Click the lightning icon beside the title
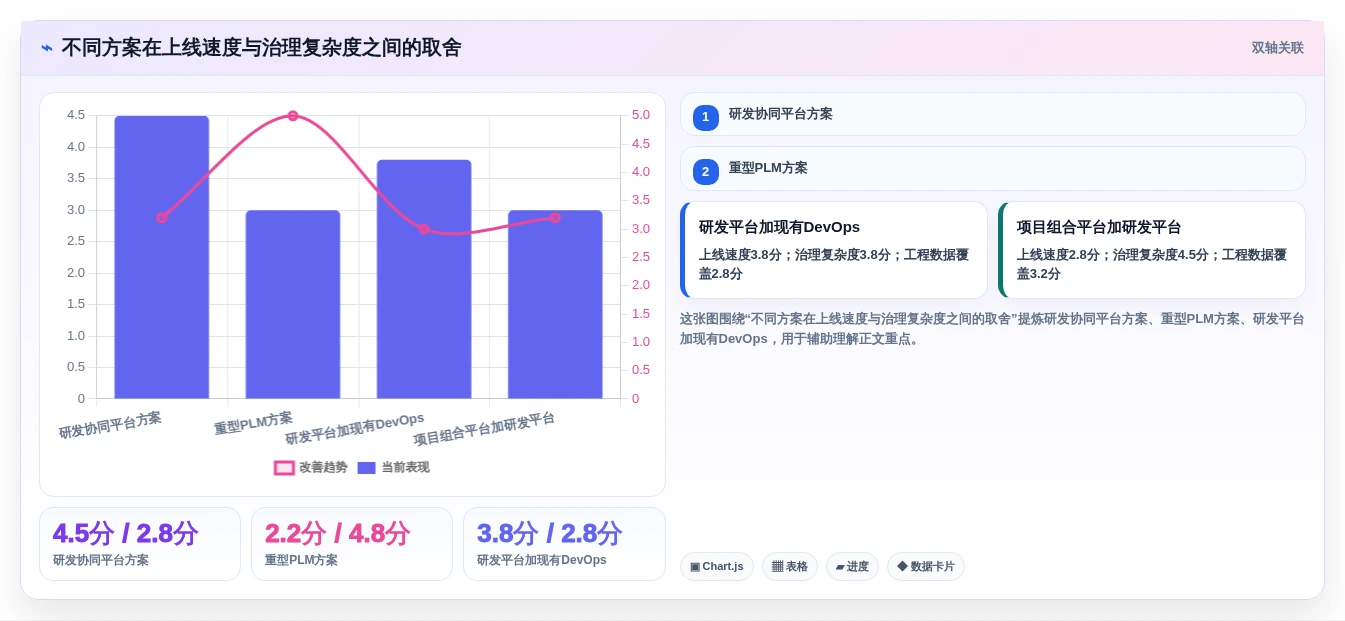The height and width of the screenshot is (621, 1345). coord(47,48)
